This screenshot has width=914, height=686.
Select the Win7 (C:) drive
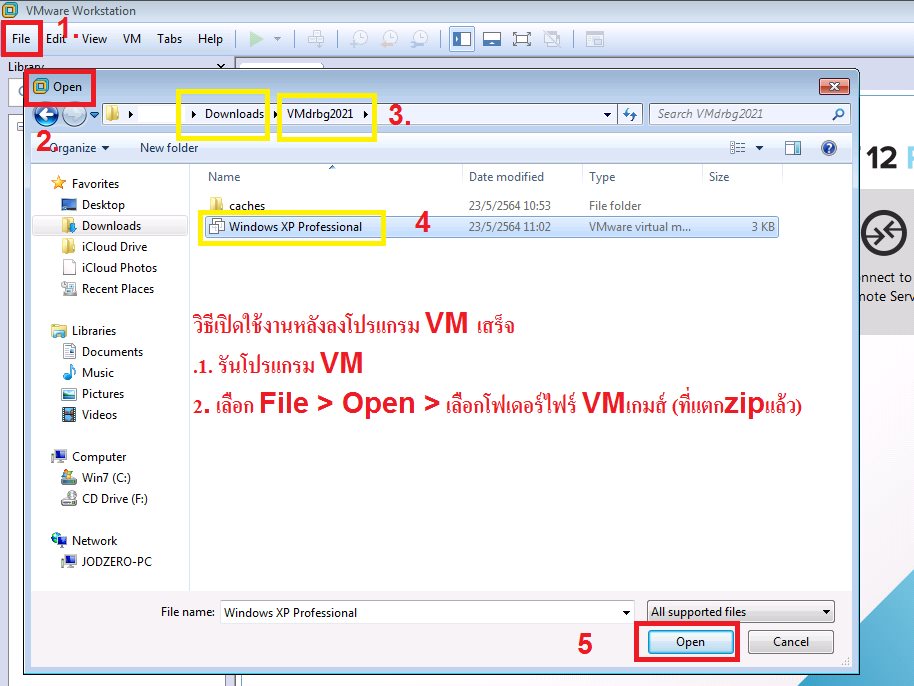[x=106, y=477]
